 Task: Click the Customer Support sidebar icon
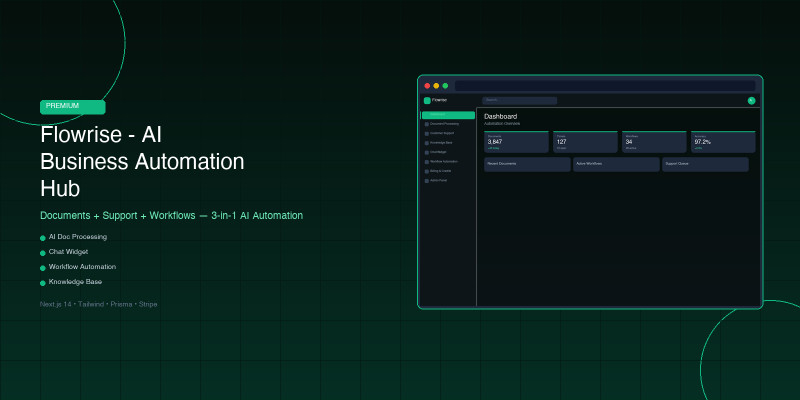426,133
